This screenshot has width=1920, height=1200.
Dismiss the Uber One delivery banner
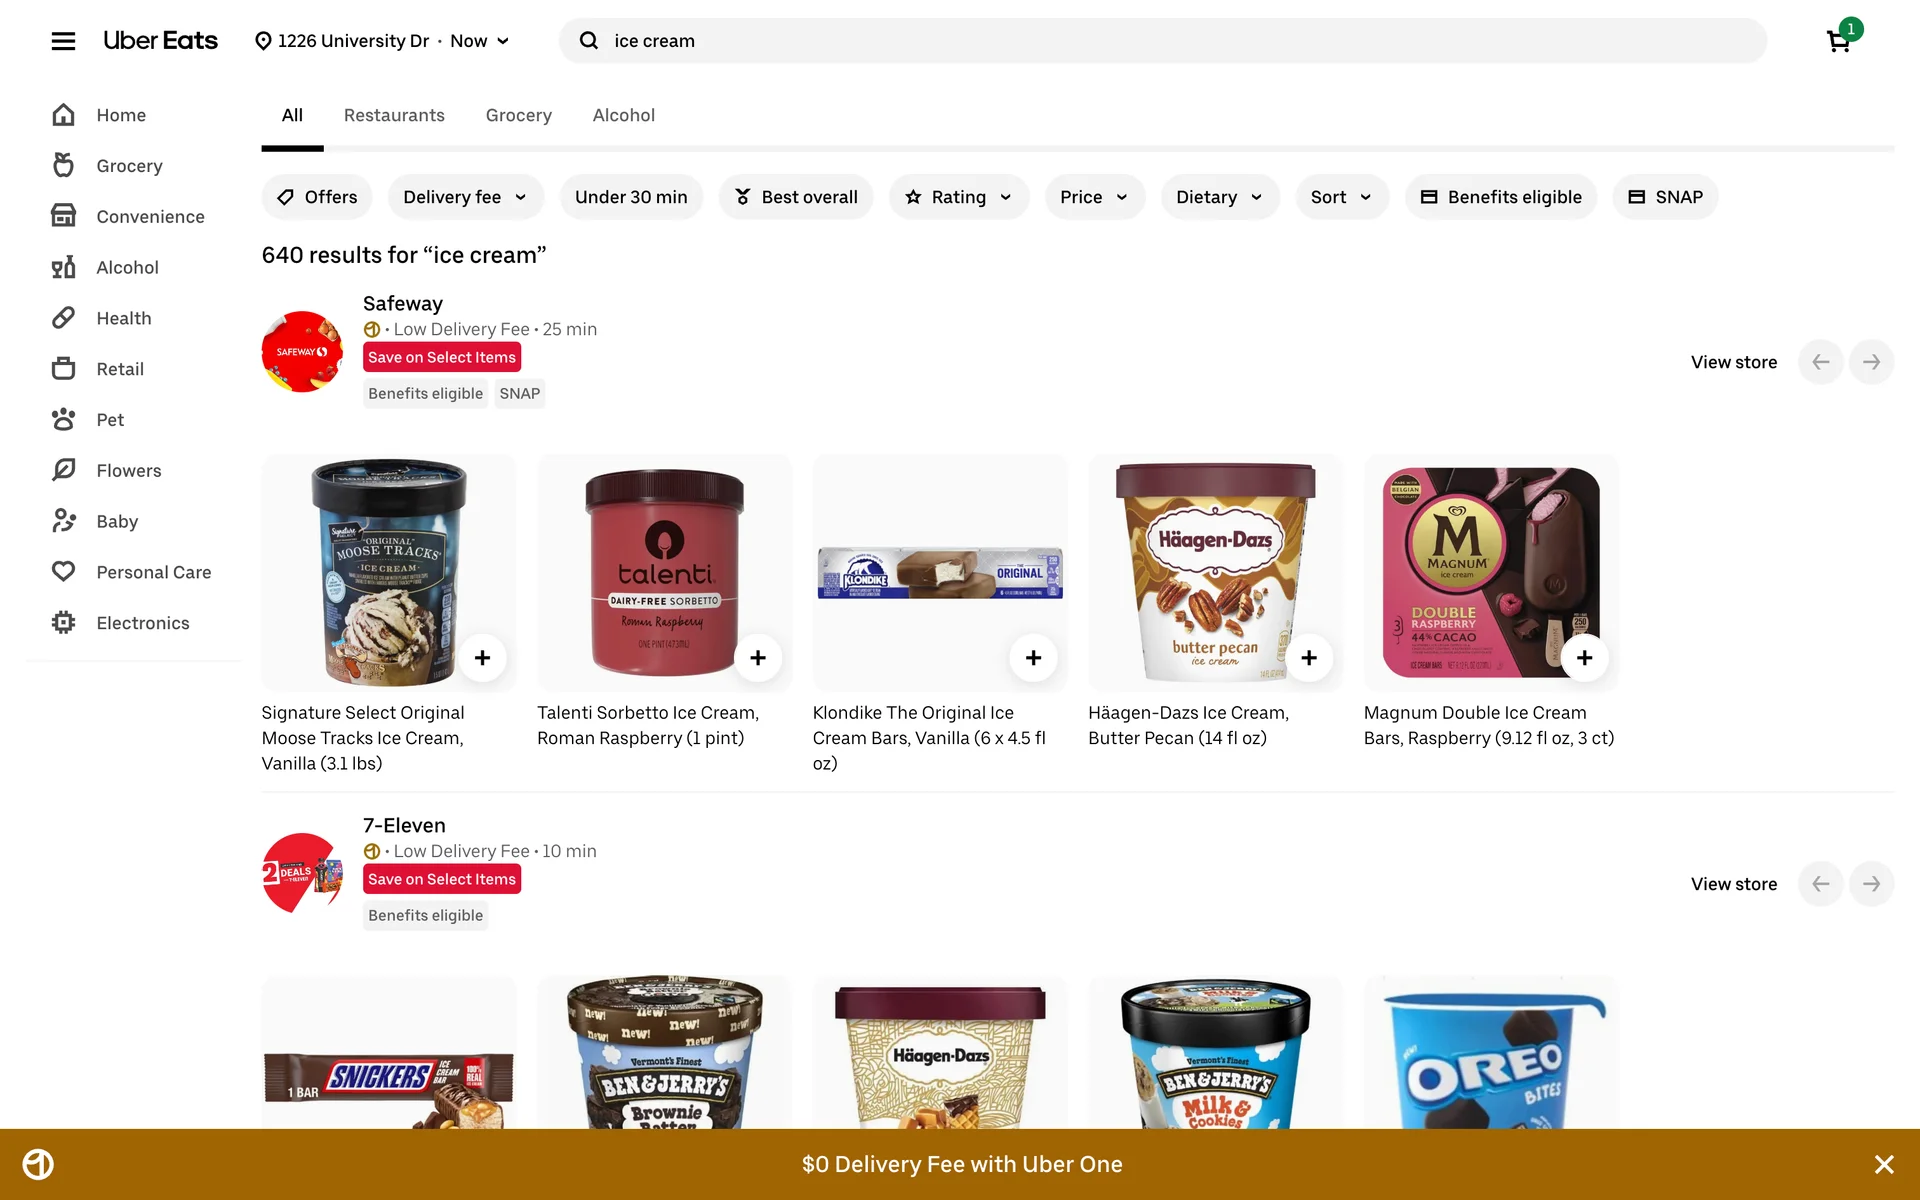(1884, 1164)
